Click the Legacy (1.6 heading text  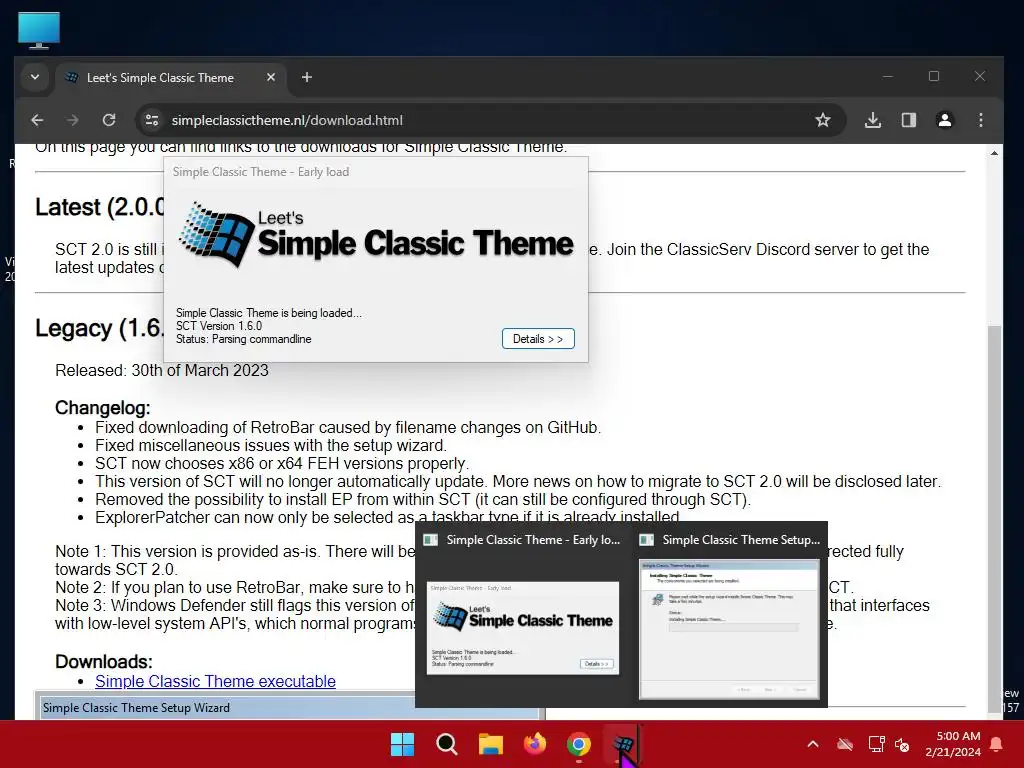99,328
